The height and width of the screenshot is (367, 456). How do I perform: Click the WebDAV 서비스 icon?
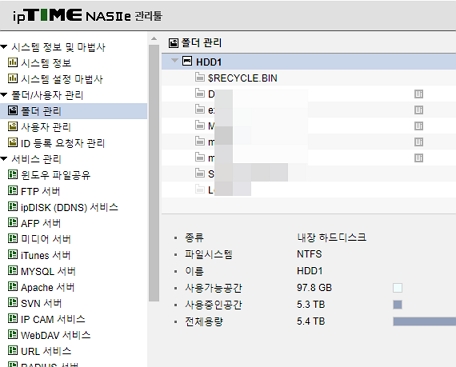(13, 334)
